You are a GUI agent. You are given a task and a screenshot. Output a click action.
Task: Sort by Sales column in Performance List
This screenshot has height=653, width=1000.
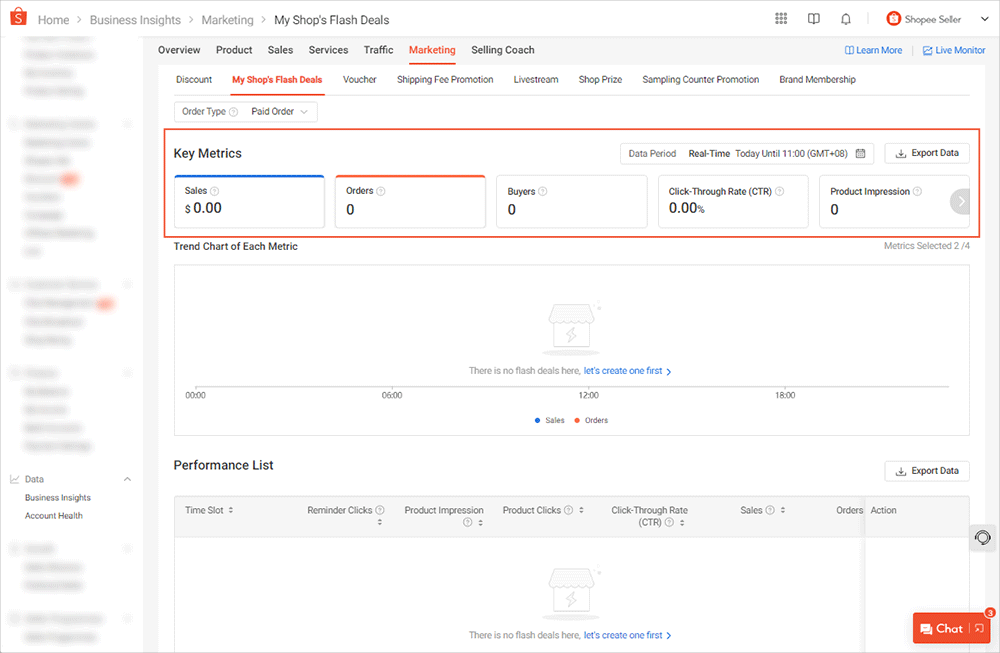point(783,510)
